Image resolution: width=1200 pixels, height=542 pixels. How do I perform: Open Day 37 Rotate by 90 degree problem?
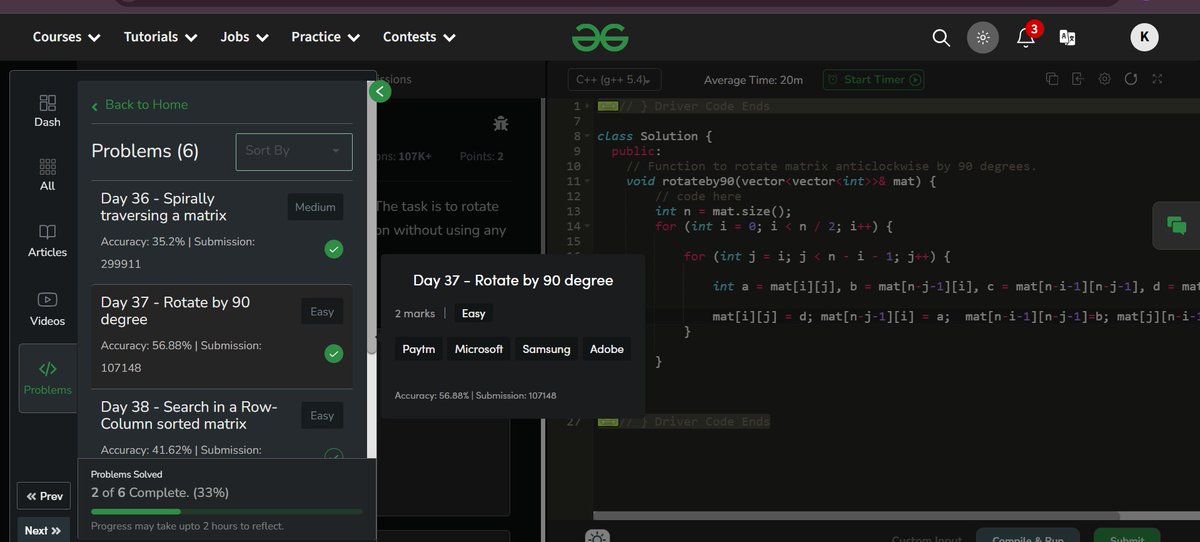coord(221,336)
